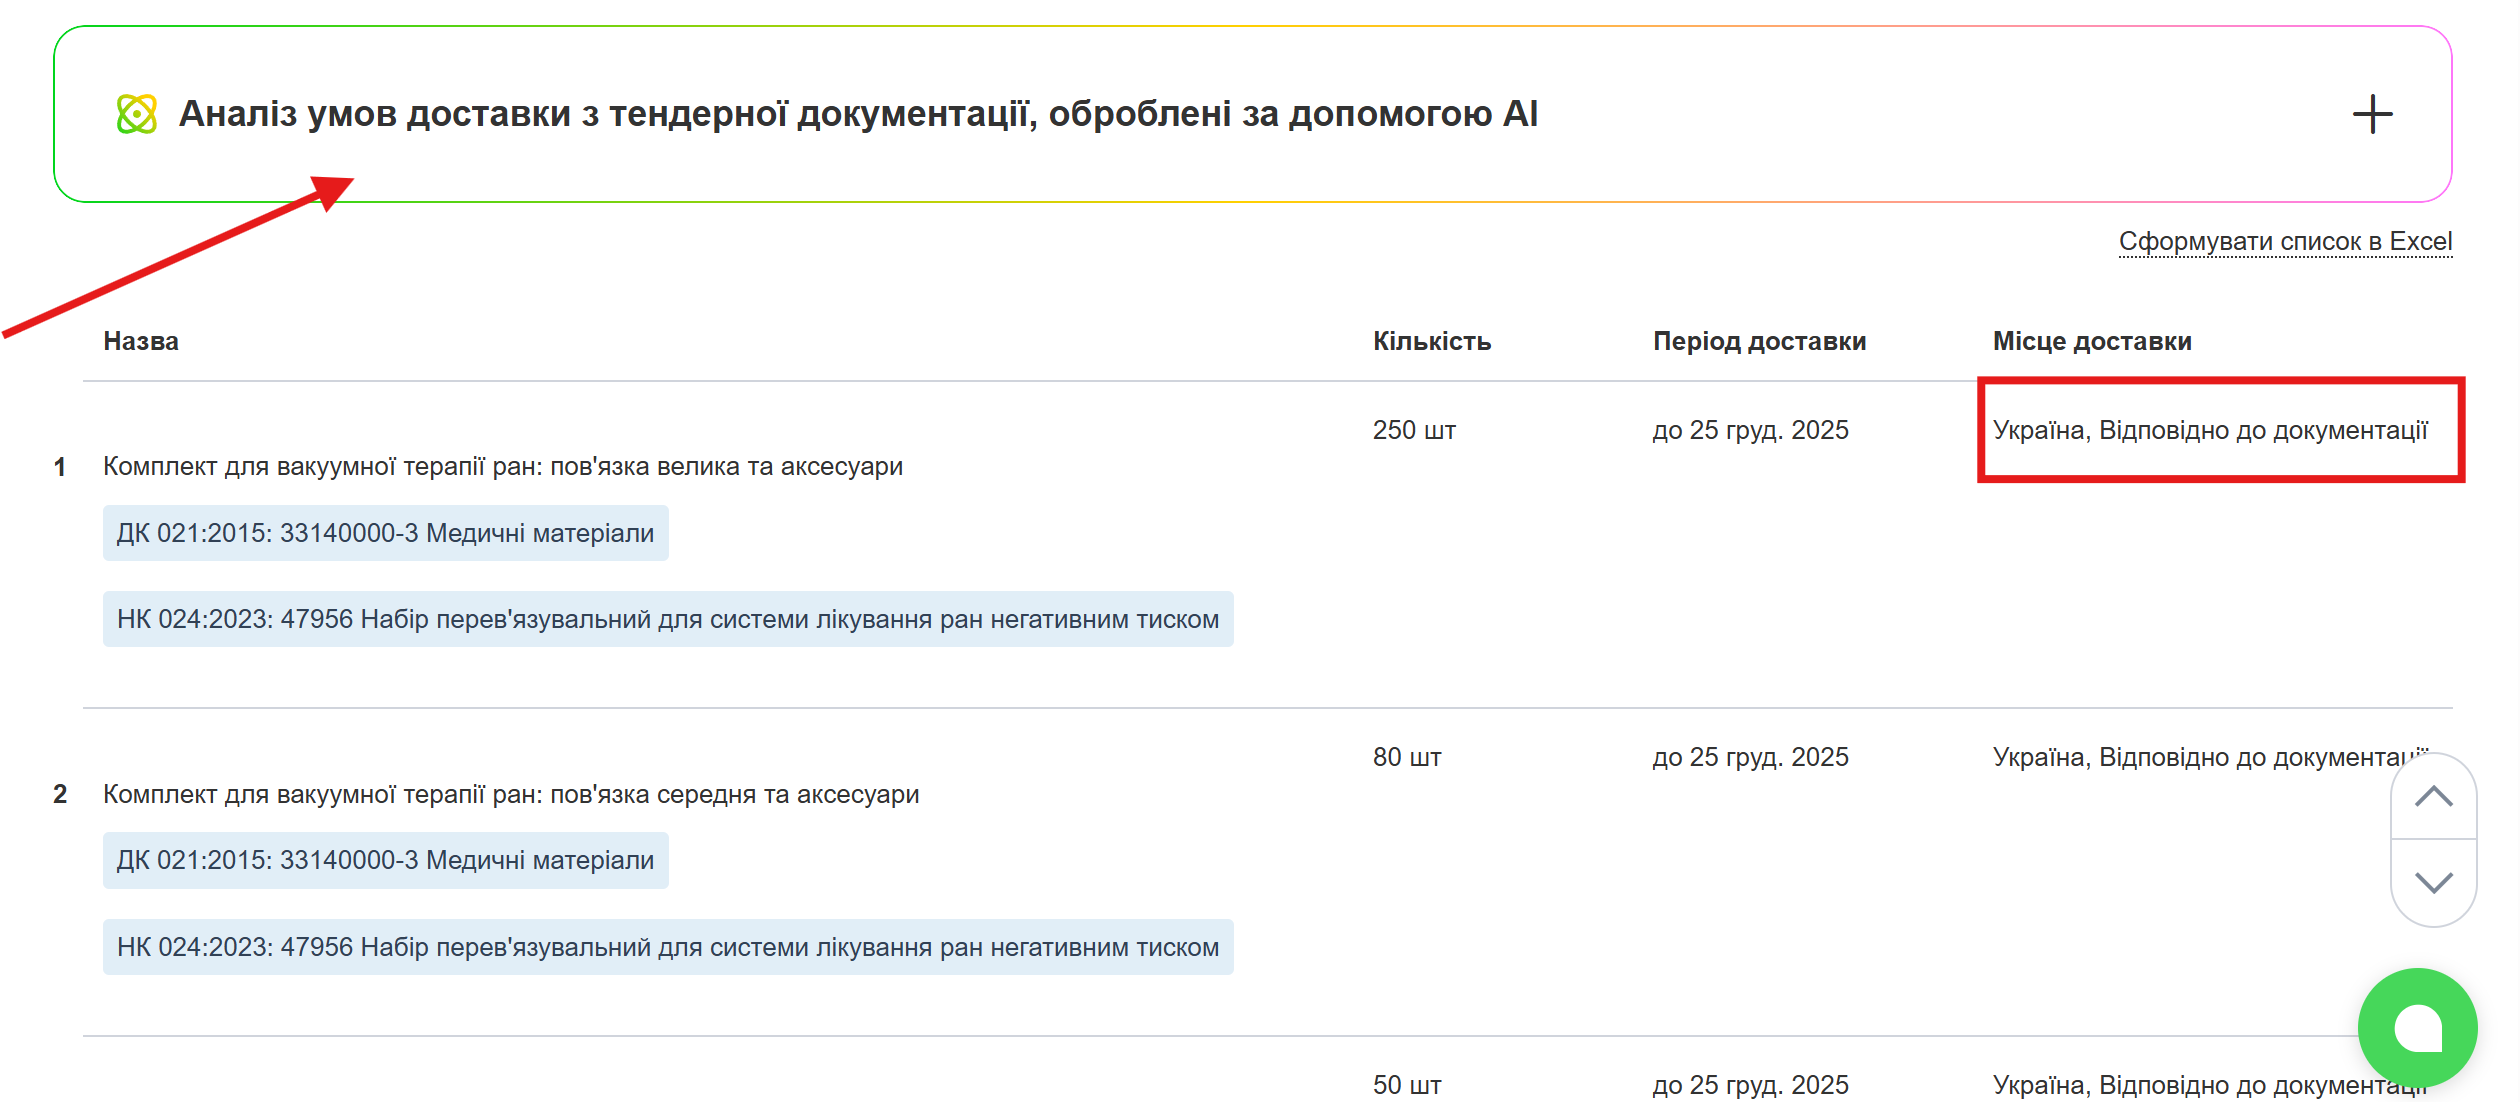Select item 'пов'язка велика та аксесуари' name
Screen dimensions: 2520x1102
point(502,466)
